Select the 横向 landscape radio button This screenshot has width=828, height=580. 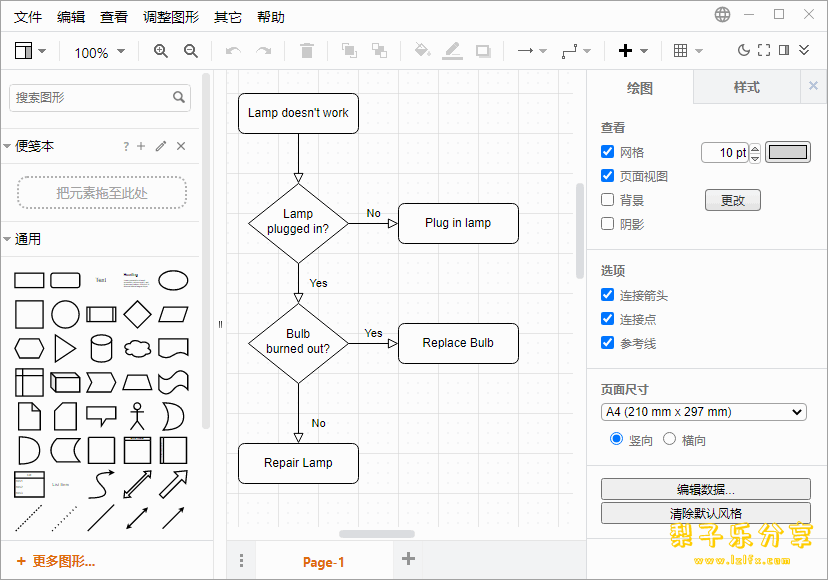(669, 439)
